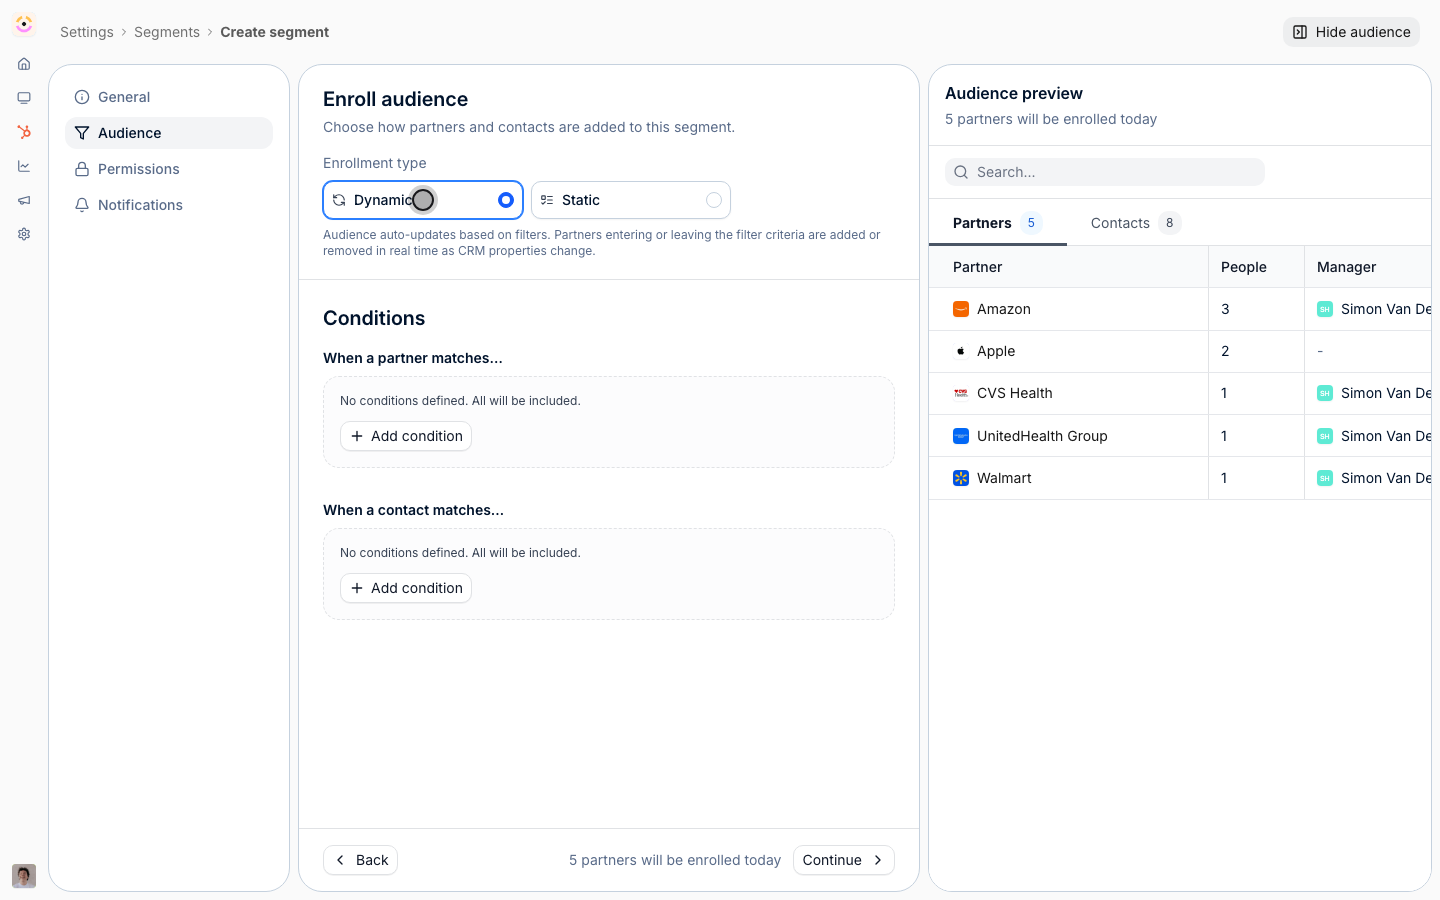Click the Segments breadcrumb link
The width and height of the screenshot is (1440, 900).
pos(167,32)
